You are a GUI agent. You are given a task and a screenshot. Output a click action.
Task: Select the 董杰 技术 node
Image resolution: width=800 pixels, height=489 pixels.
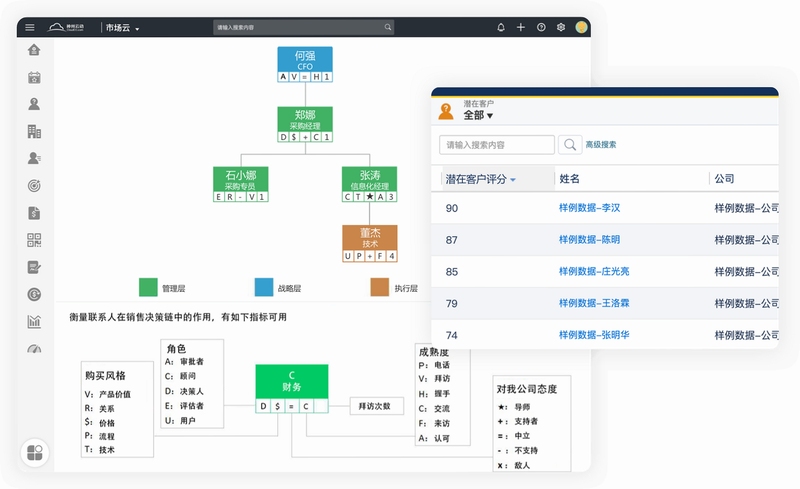(x=370, y=243)
